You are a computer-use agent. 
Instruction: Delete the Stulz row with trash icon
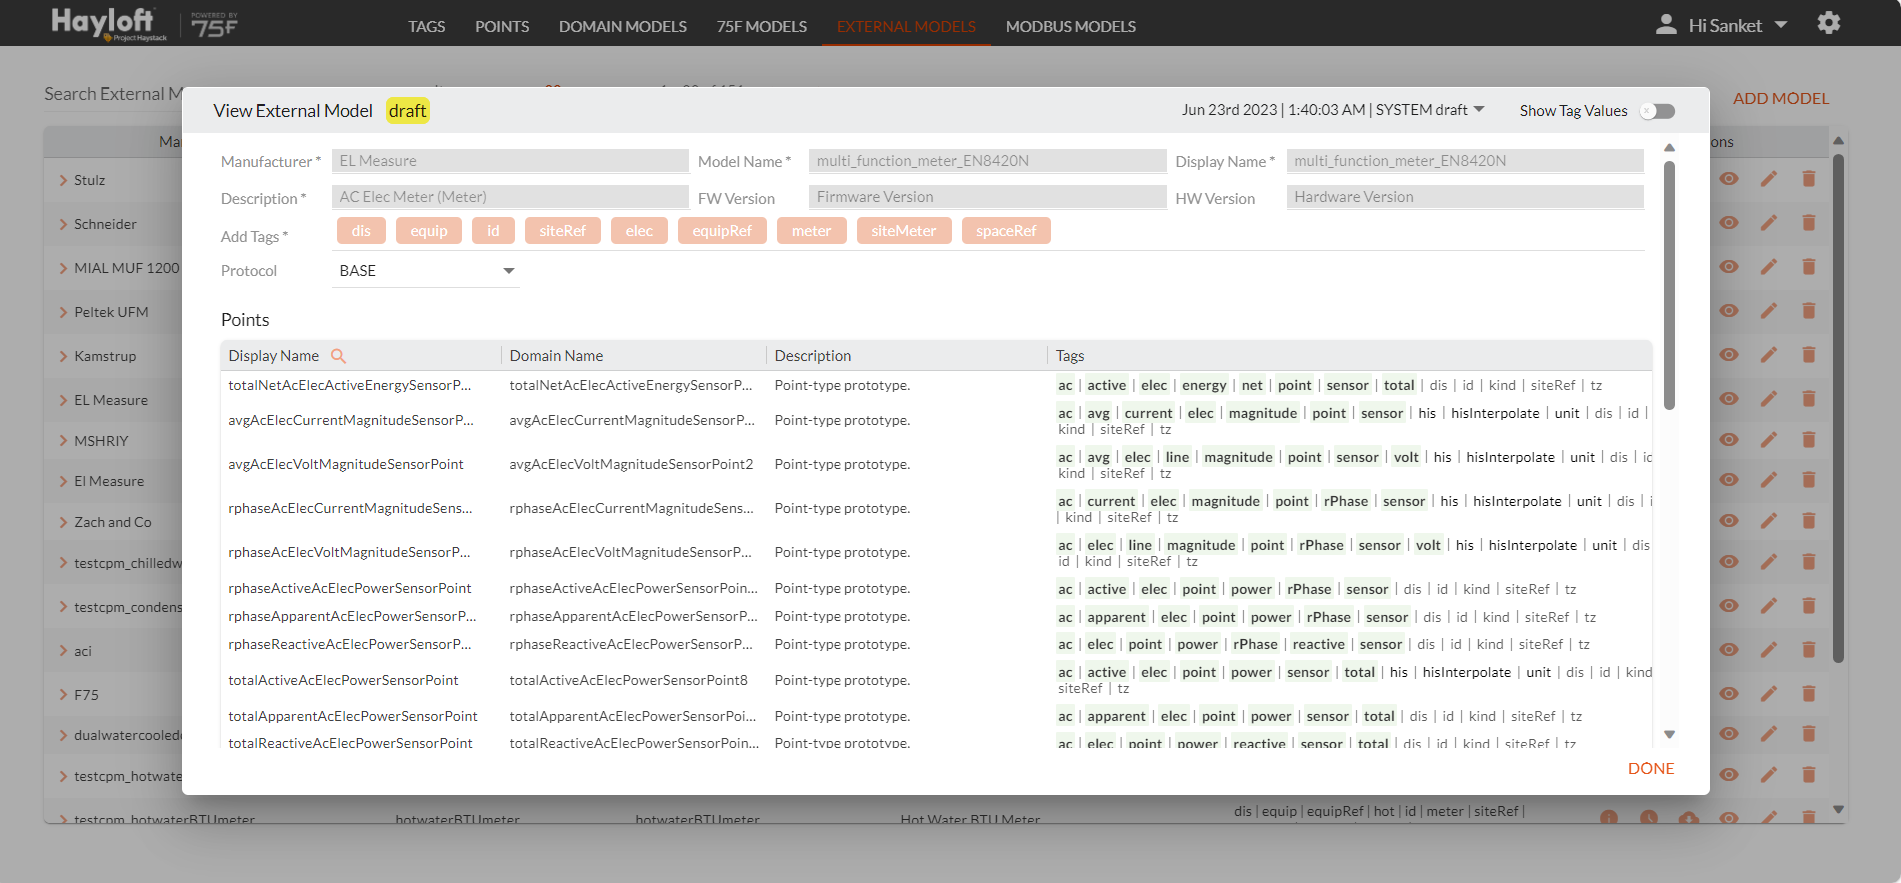pyautogui.click(x=1809, y=179)
